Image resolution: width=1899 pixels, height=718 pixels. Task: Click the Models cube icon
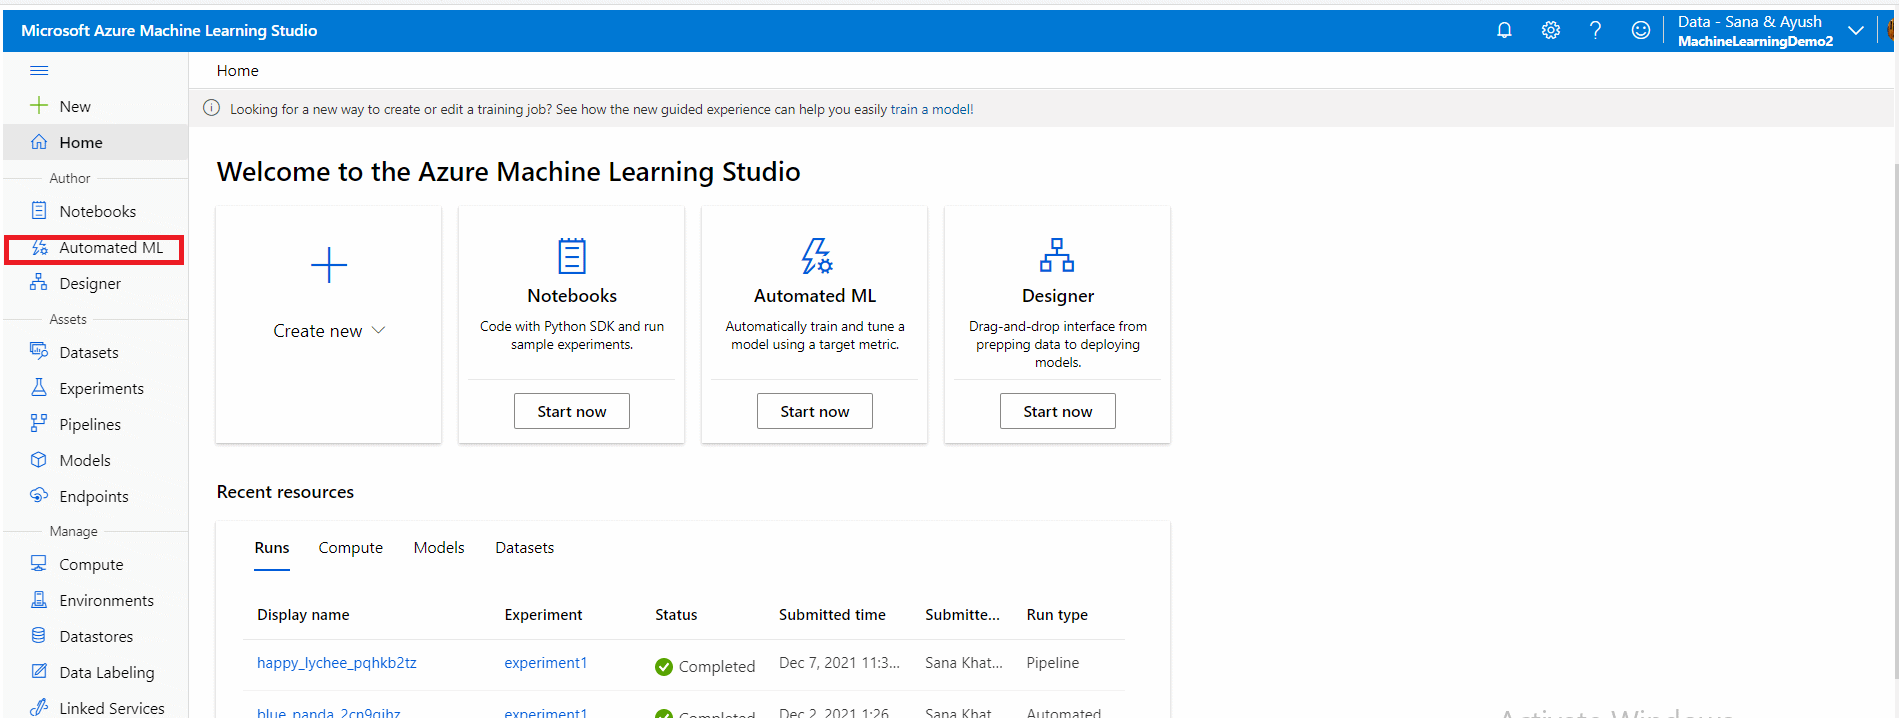(39, 460)
